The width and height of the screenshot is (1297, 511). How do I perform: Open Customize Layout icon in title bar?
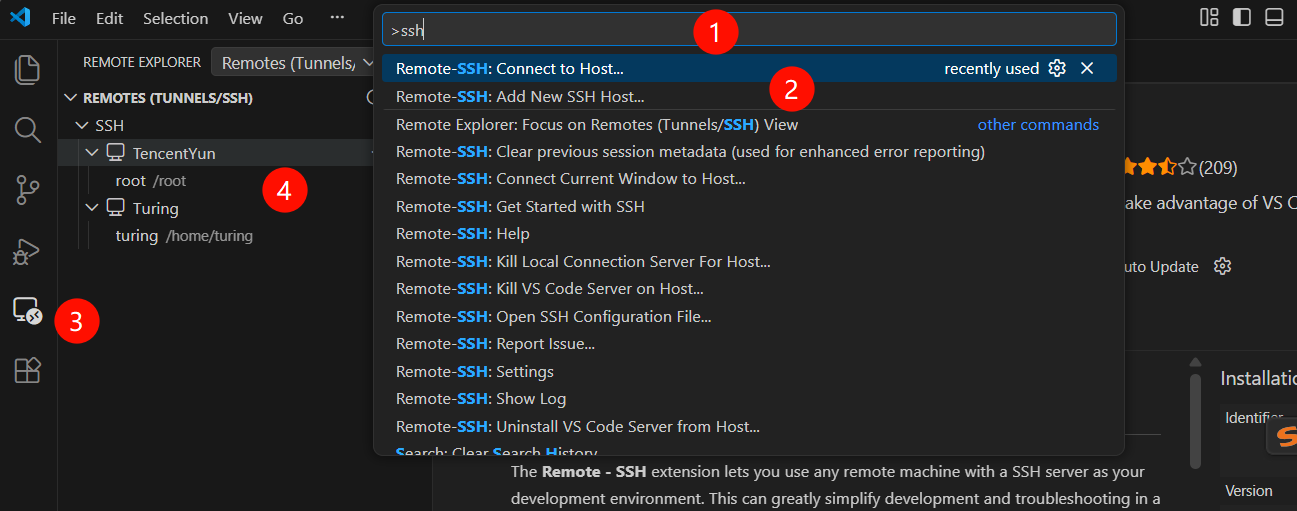point(1209,17)
